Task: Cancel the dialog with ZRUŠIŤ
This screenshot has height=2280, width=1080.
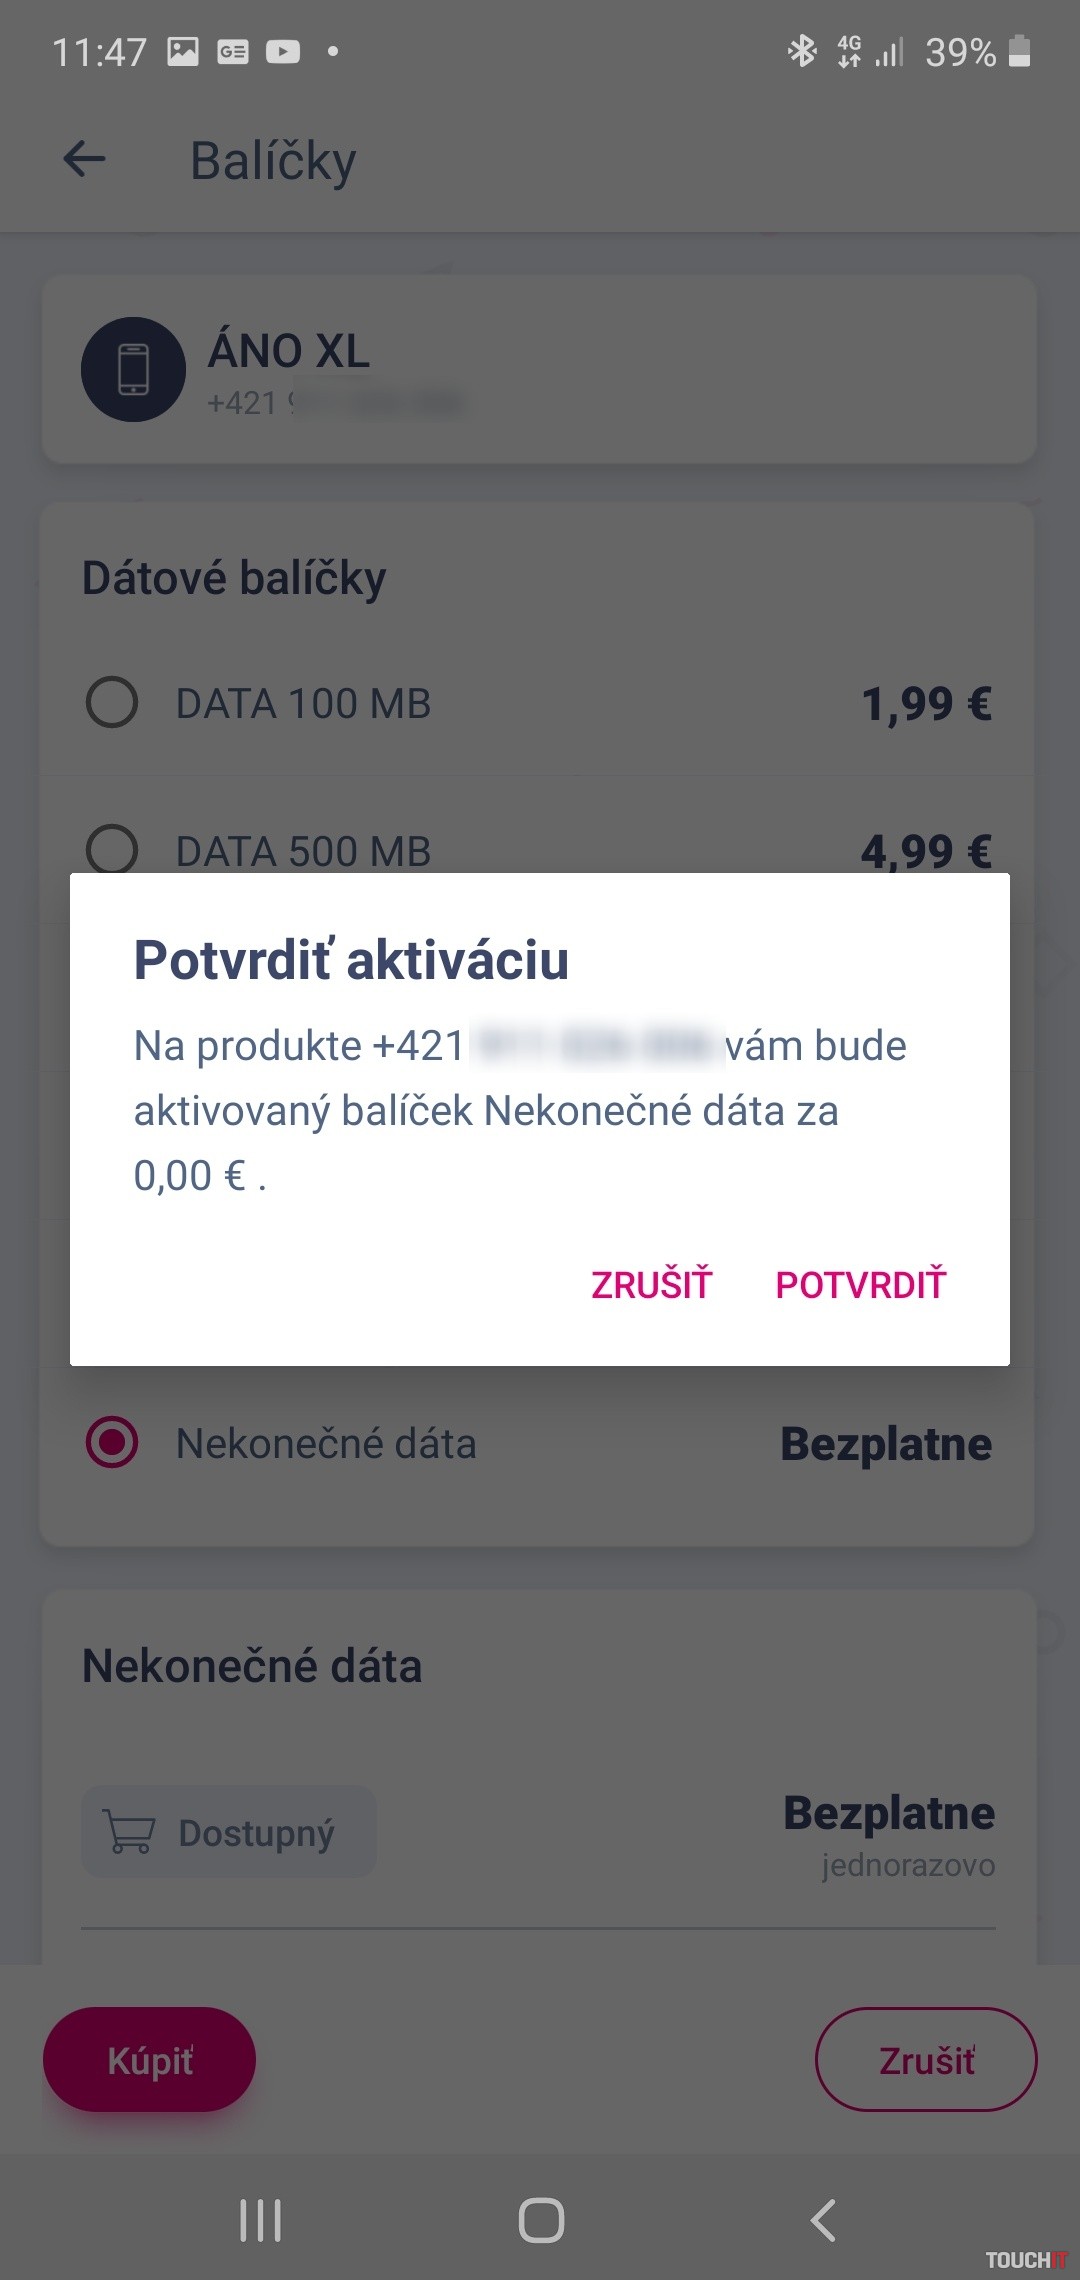Action: pyautogui.click(x=651, y=1285)
